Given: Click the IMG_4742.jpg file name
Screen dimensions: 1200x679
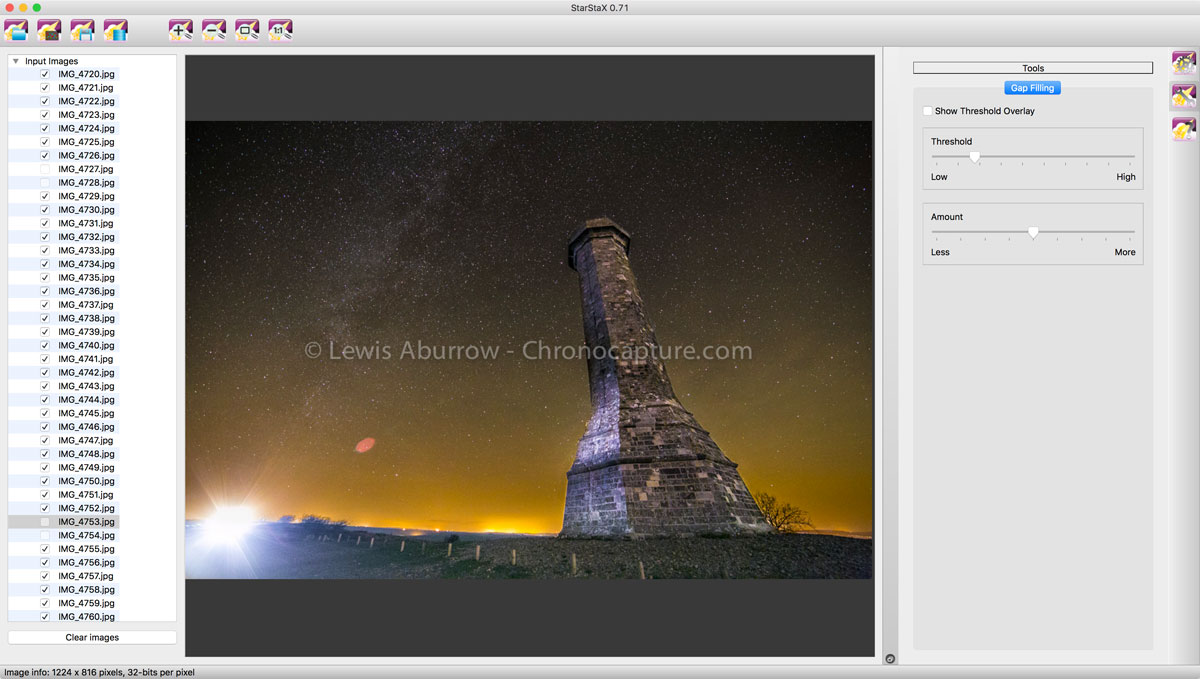Looking at the screenshot, I should (86, 373).
